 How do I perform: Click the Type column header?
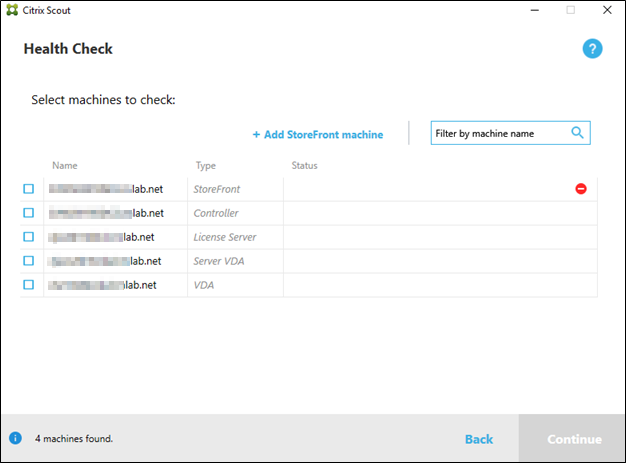pyautogui.click(x=206, y=166)
